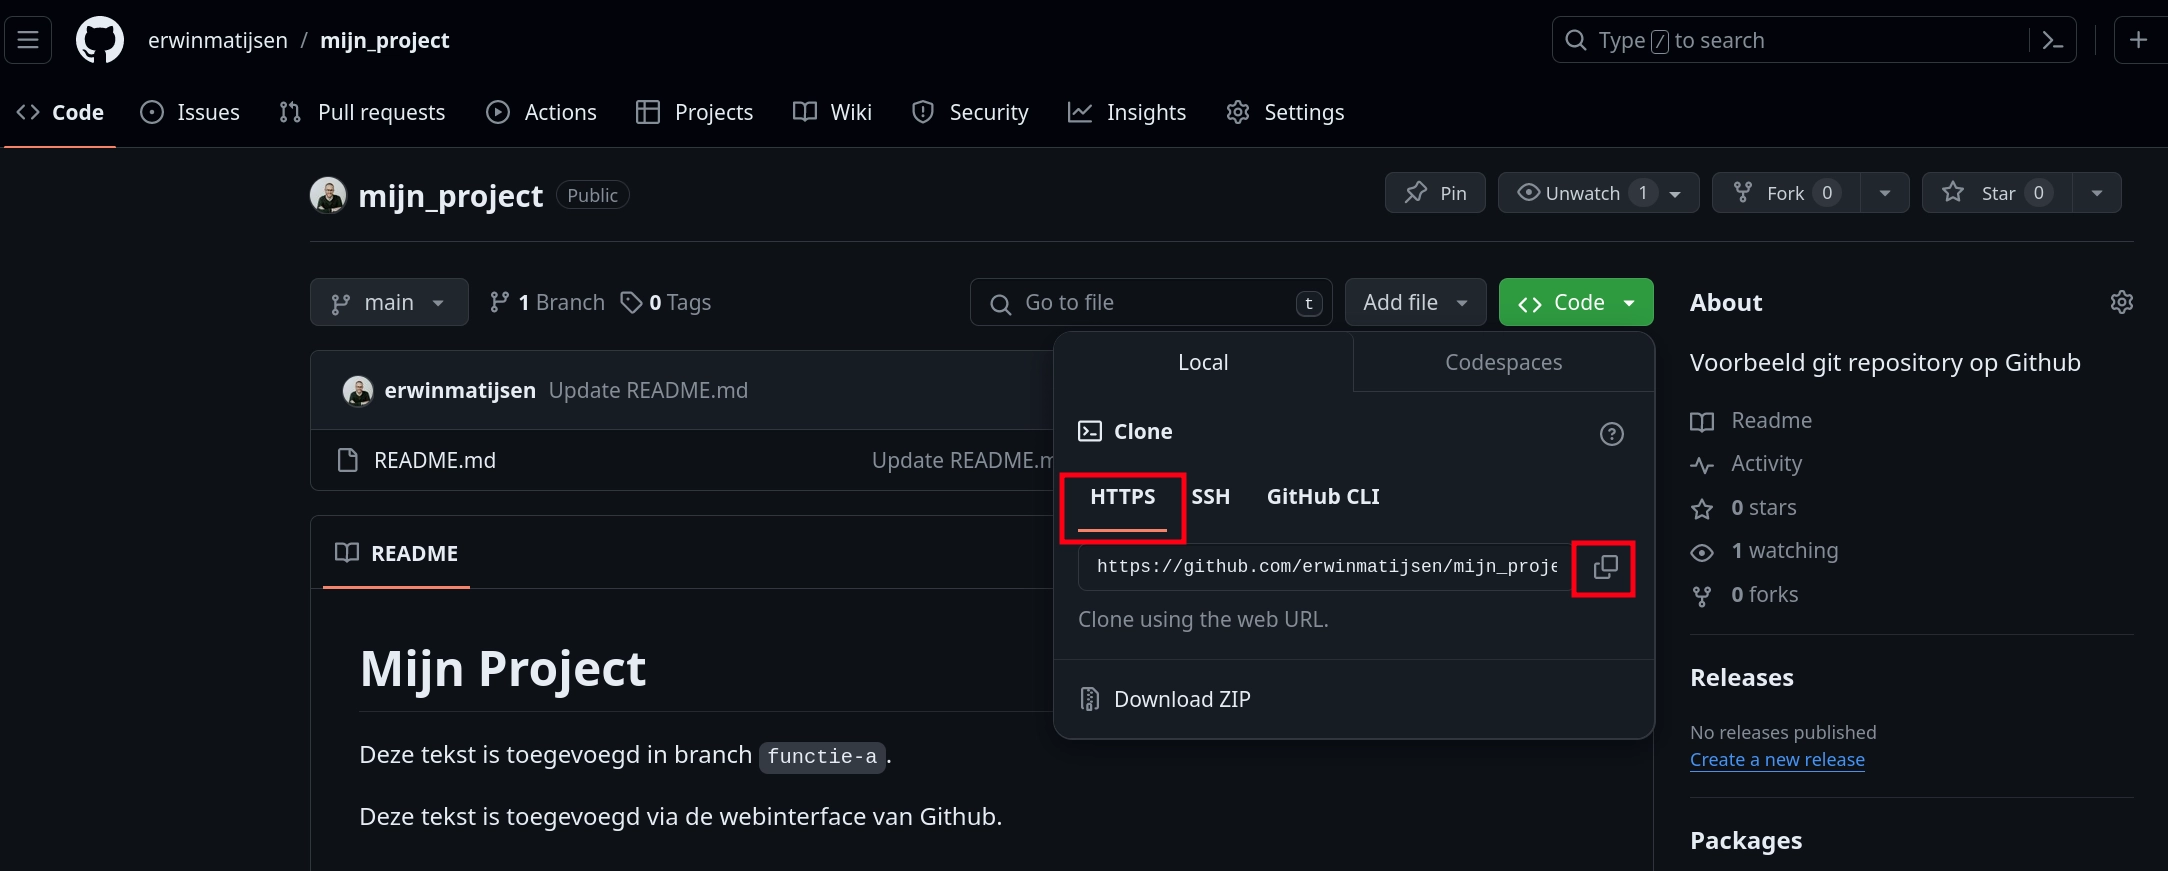The height and width of the screenshot is (871, 2168).
Task: Click the 'Clone using the web URL.' text
Action: click(x=1203, y=620)
